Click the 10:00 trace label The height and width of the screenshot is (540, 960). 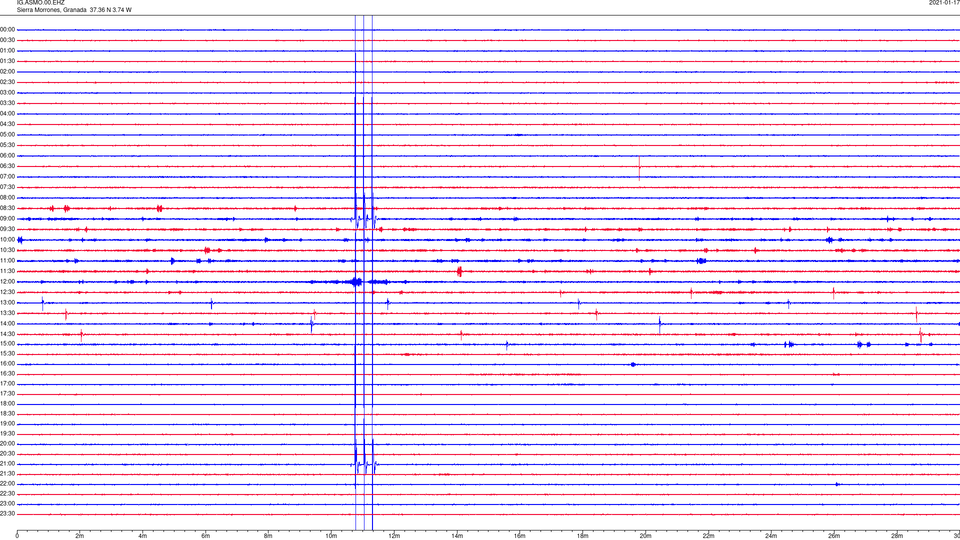tap(7, 240)
